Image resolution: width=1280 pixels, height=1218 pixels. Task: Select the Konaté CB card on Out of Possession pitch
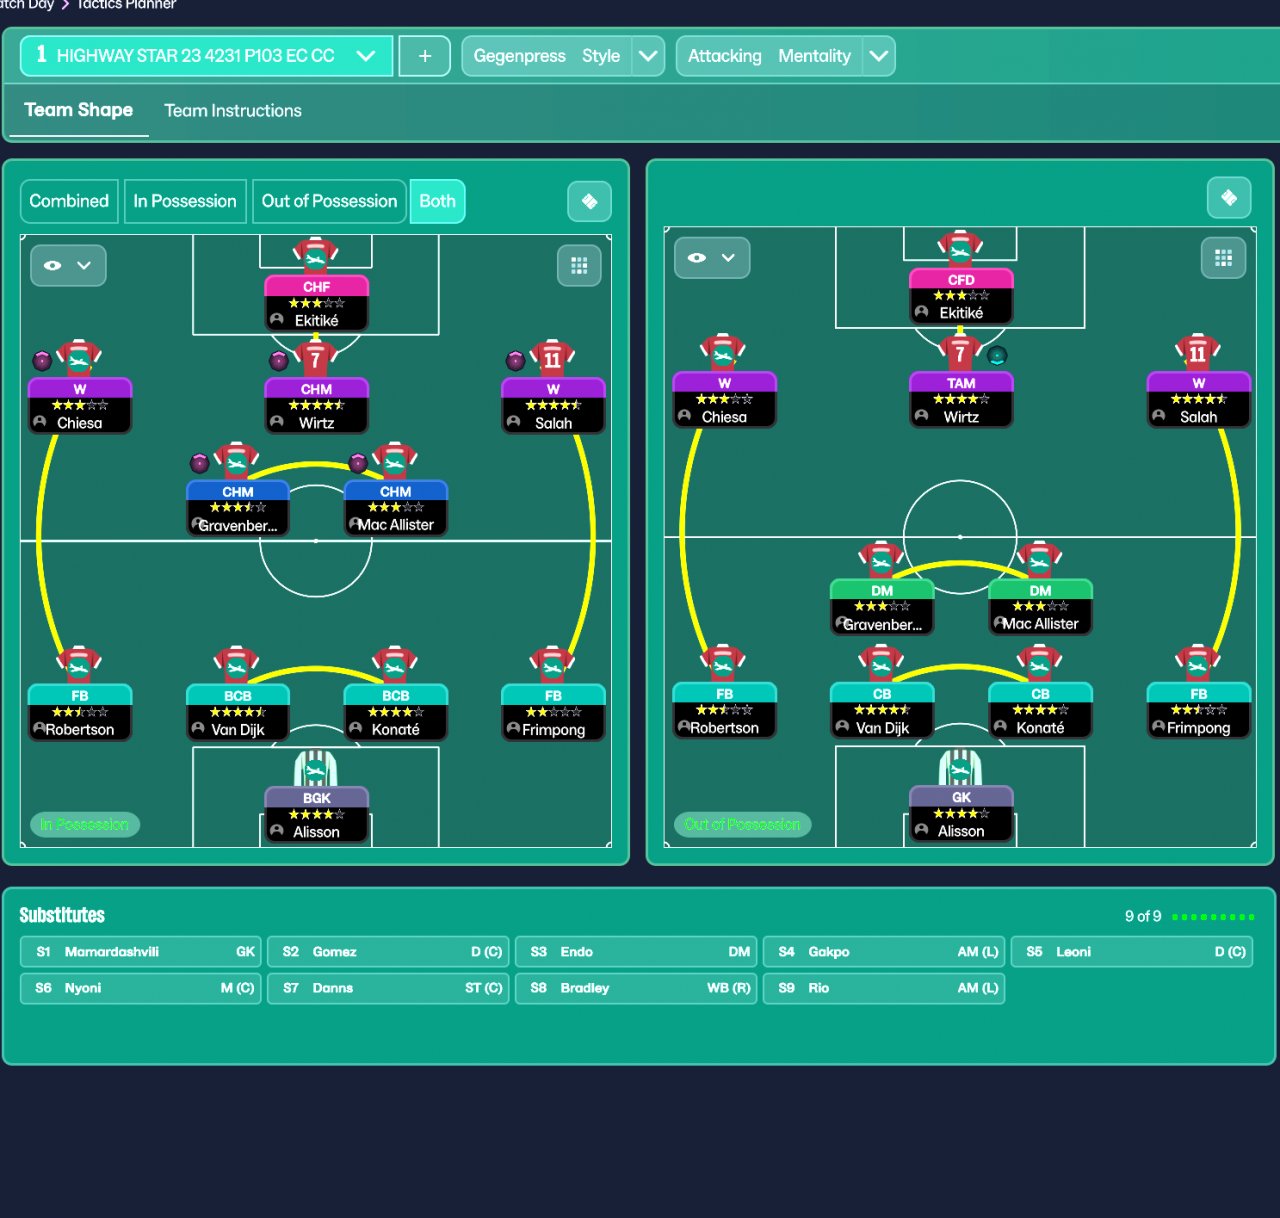pos(1040,711)
